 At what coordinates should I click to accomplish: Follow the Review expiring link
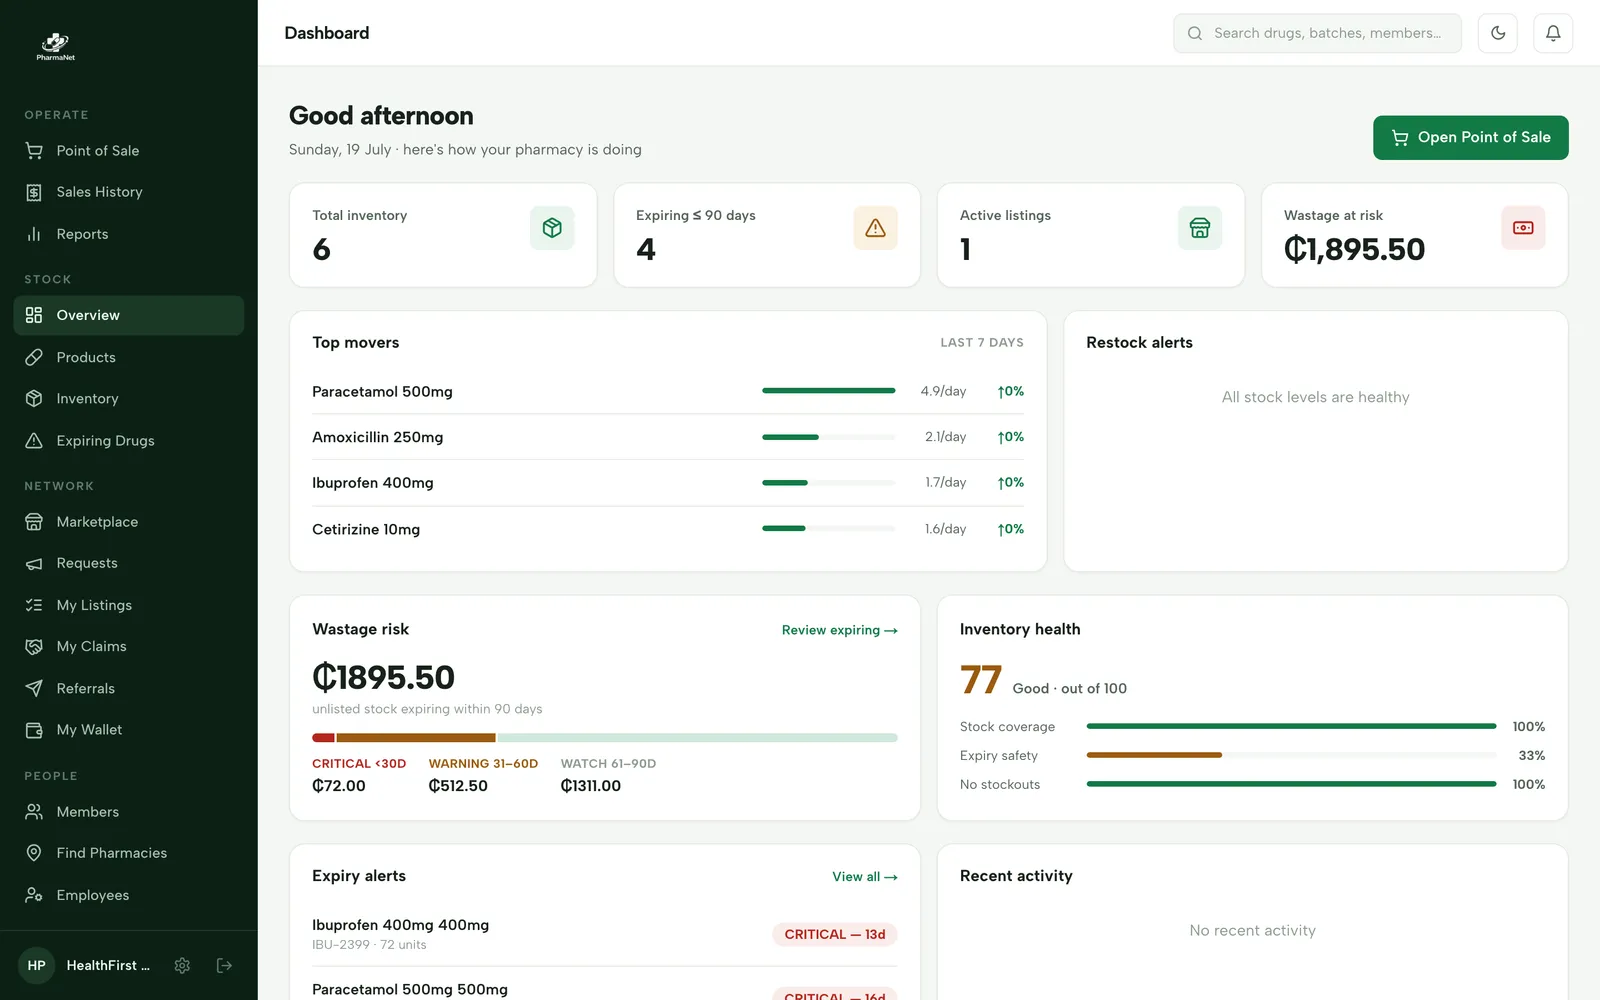point(840,630)
